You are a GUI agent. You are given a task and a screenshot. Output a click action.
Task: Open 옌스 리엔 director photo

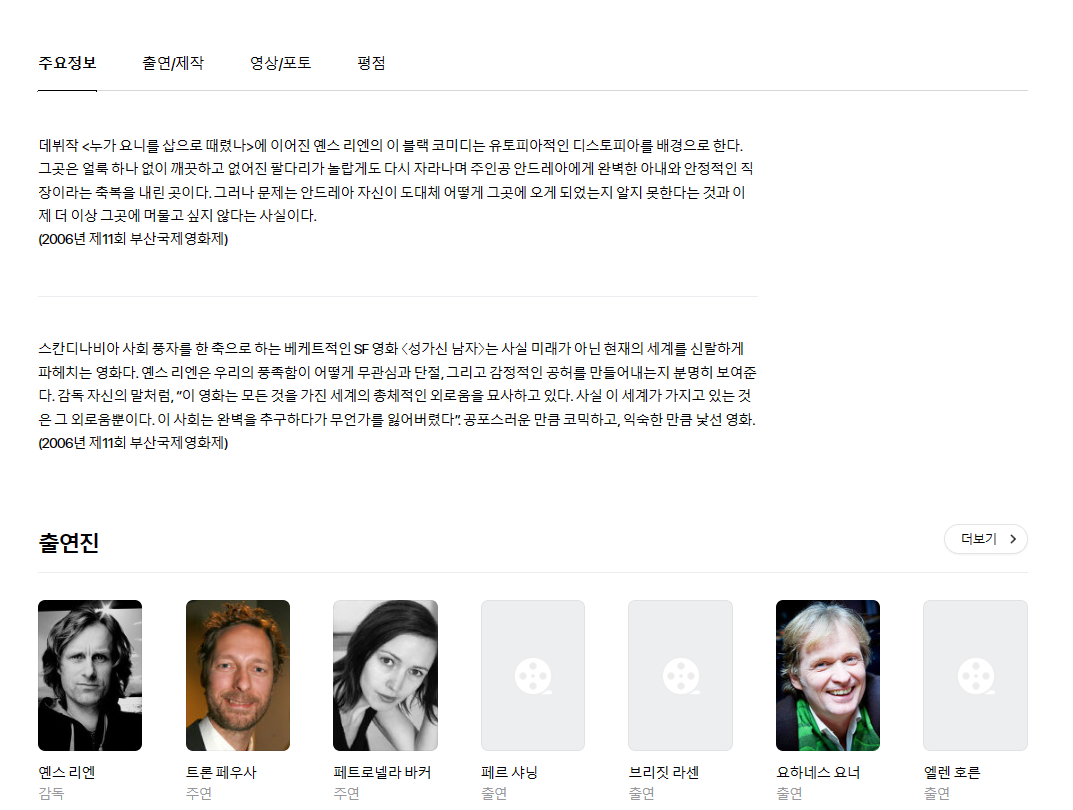(90, 675)
